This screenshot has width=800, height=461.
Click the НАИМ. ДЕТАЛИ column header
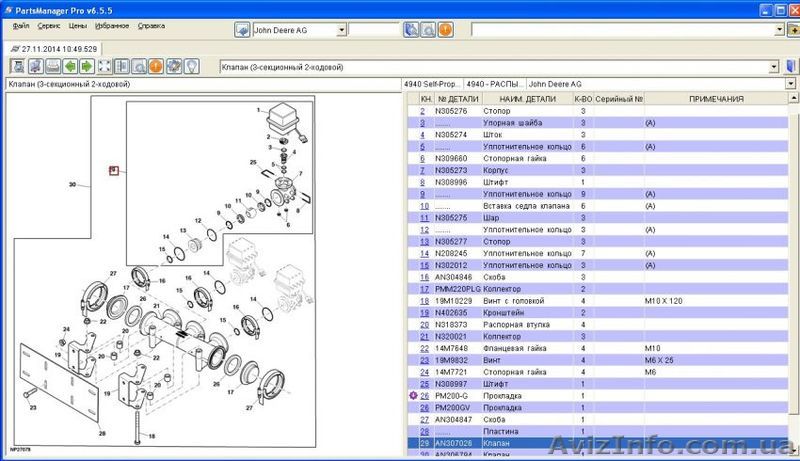(527, 99)
